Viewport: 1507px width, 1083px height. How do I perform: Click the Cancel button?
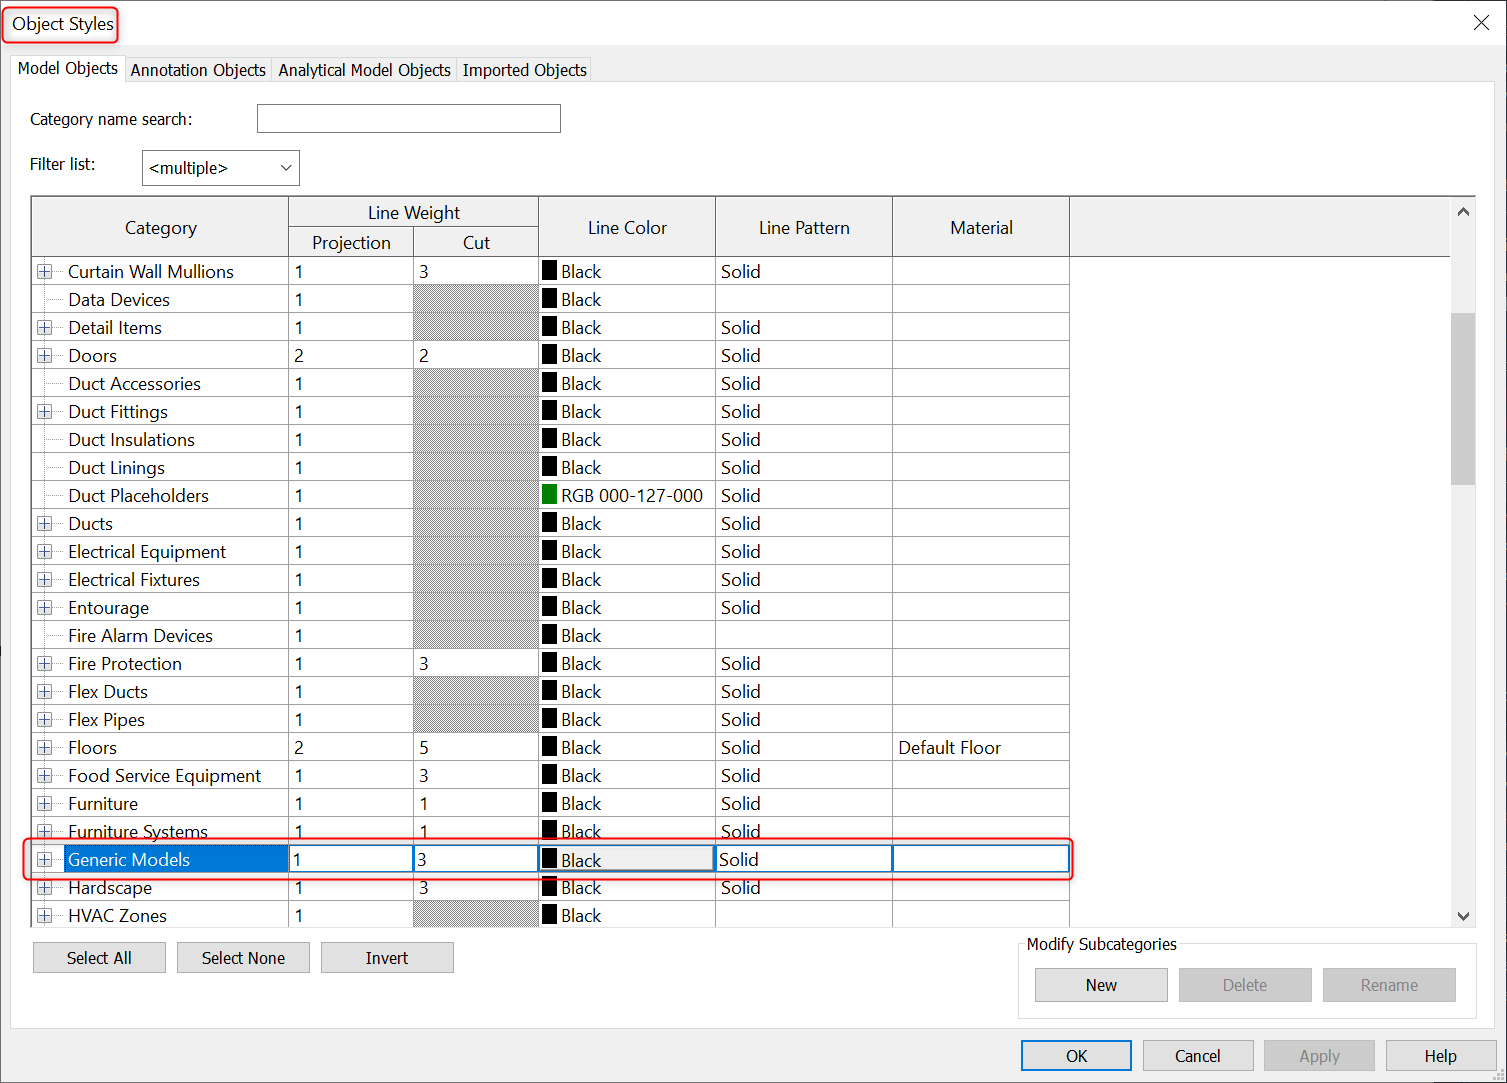click(1197, 1056)
